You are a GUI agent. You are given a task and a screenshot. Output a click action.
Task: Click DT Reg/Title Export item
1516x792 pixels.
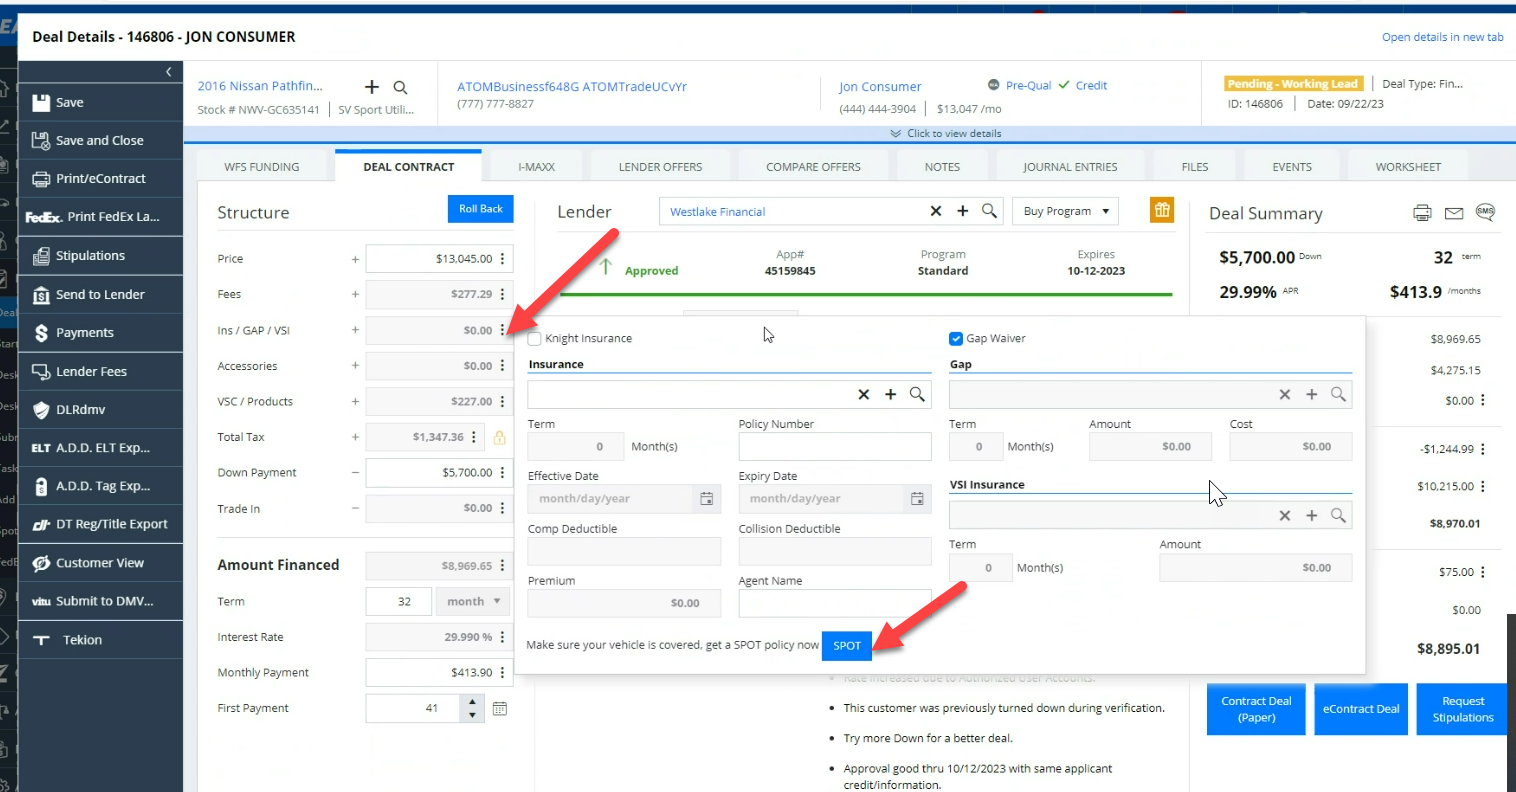click(100, 524)
